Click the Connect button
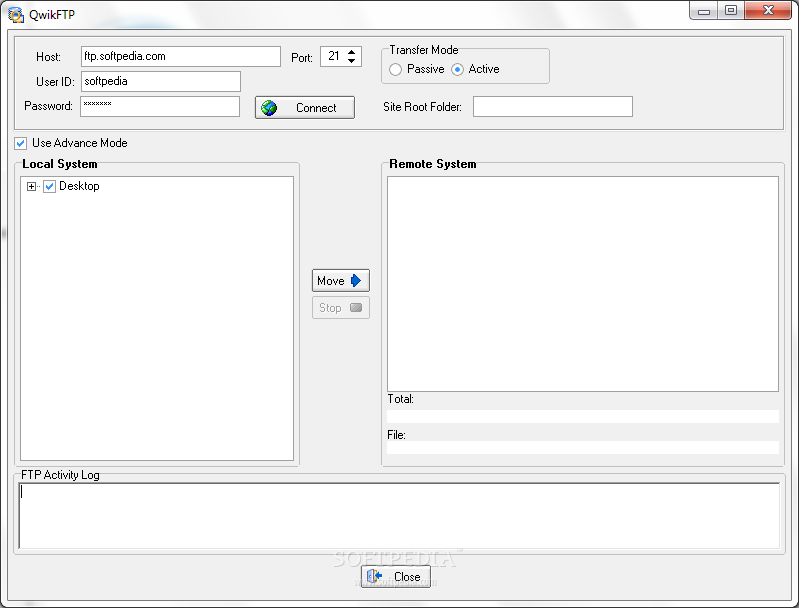The width and height of the screenshot is (799, 608). tap(305, 108)
